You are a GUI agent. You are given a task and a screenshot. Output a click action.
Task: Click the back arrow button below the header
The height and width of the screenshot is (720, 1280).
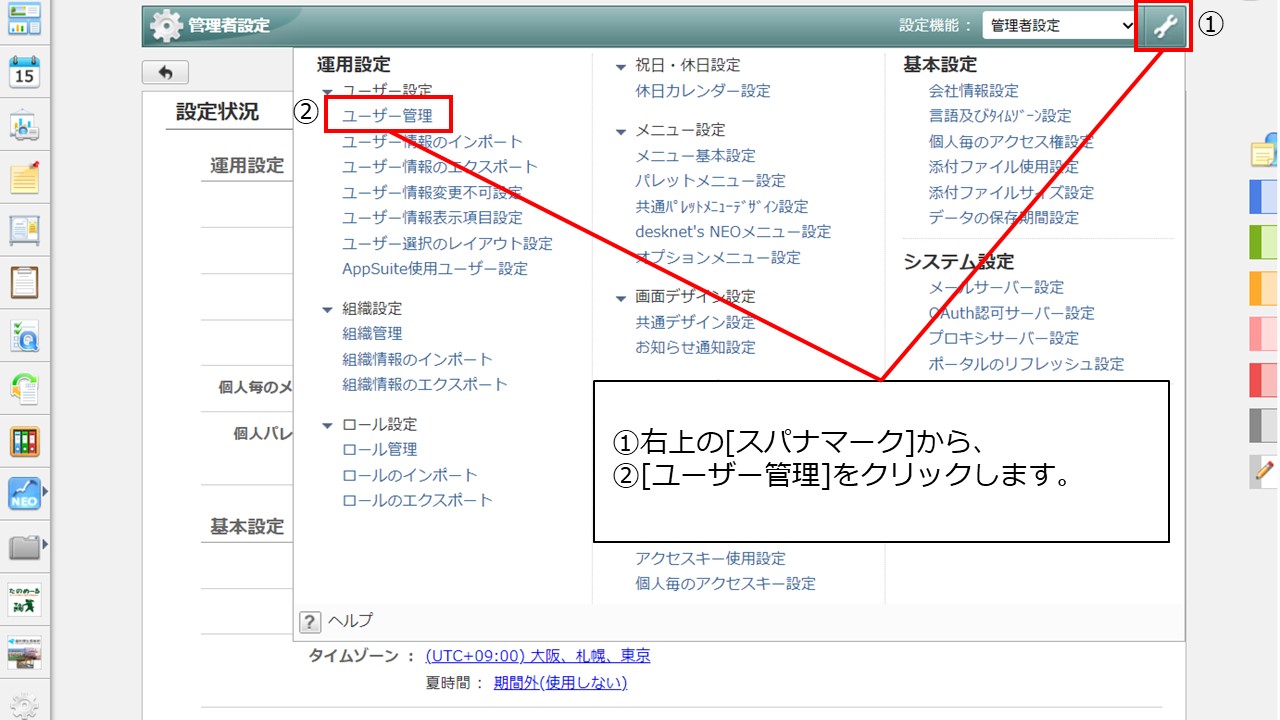pyautogui.click(x=165, y=71)
